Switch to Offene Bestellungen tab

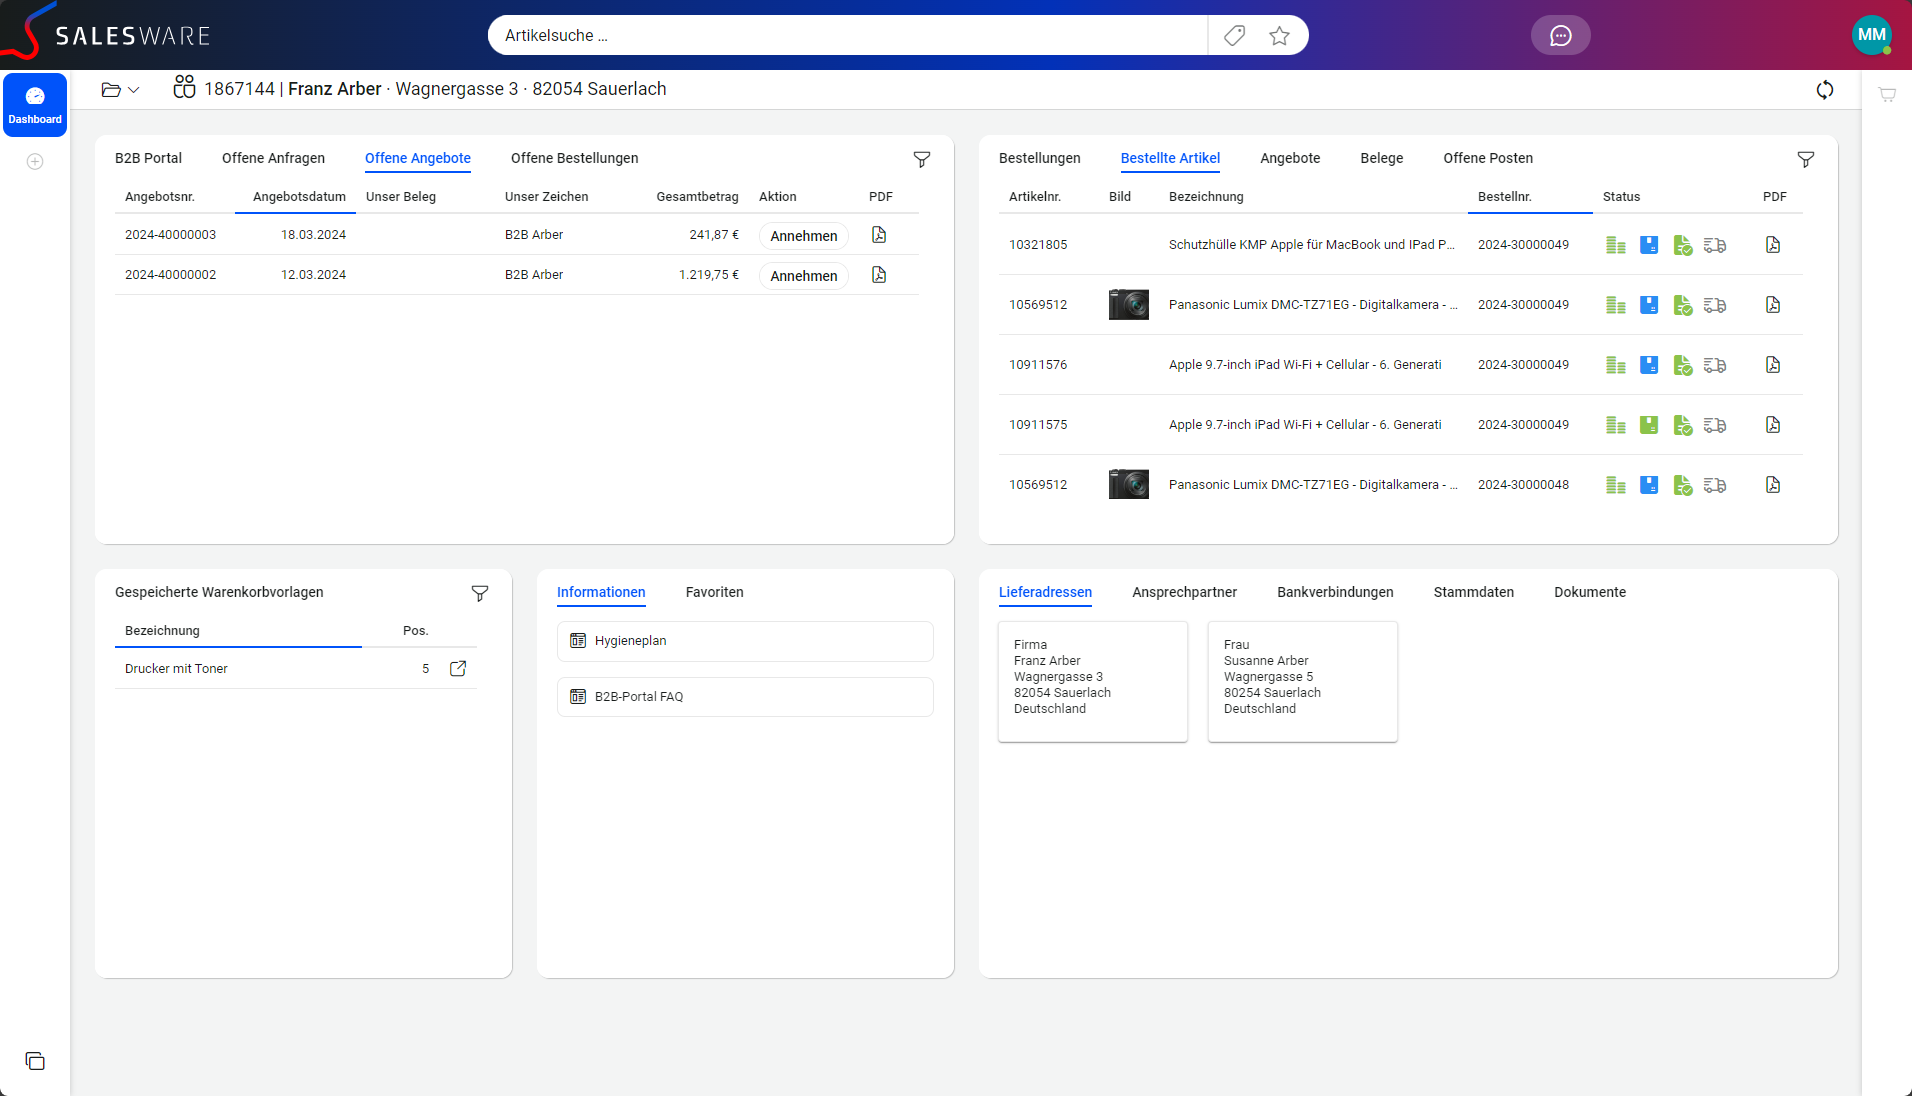[574, 158]
